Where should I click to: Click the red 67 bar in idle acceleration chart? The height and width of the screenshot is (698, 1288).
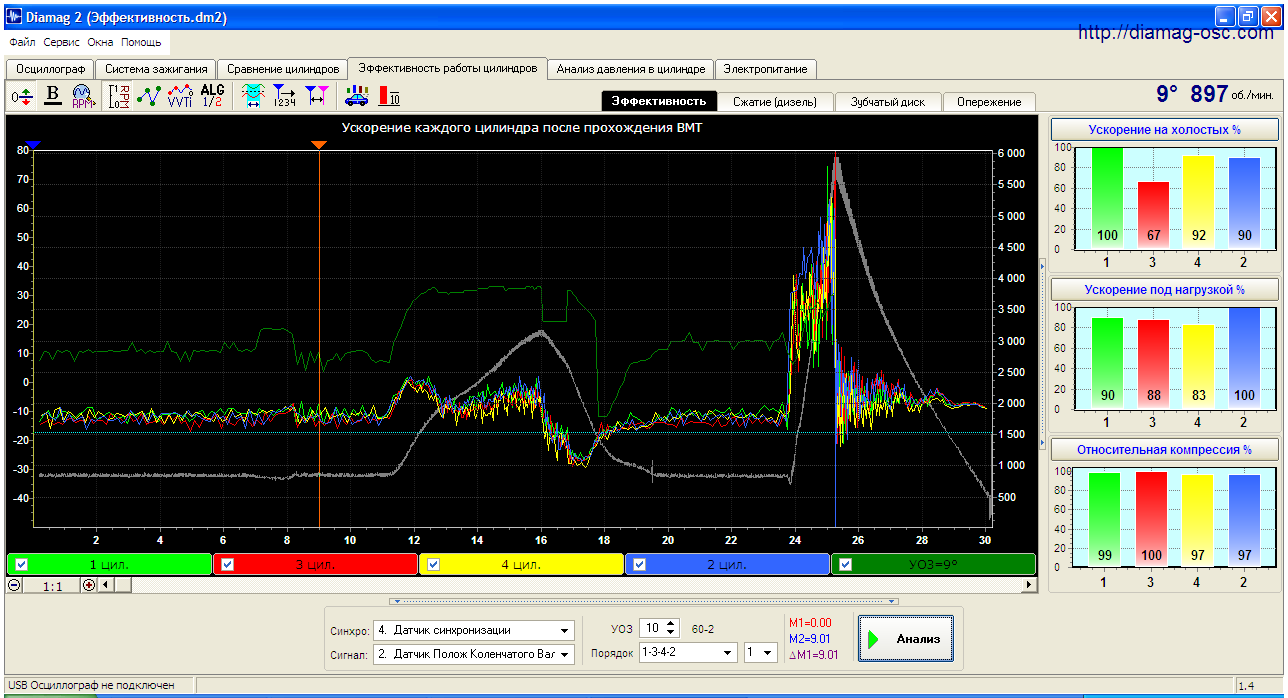(x=1153, y=216)
